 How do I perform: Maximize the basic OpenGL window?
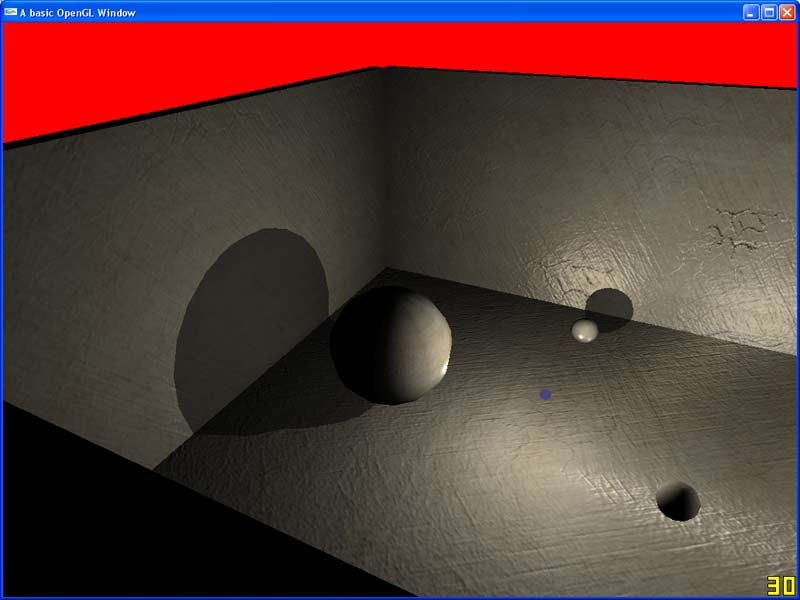tap(769, 12)
